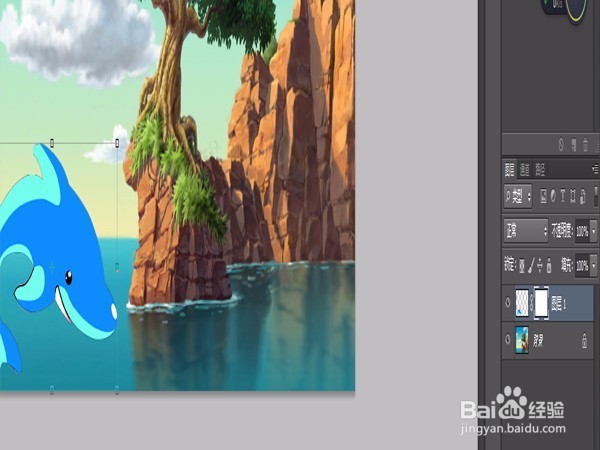The width and height of the screenshot is (600, 450).
Task: Click the transform center reference point
Action: point(52,267)
